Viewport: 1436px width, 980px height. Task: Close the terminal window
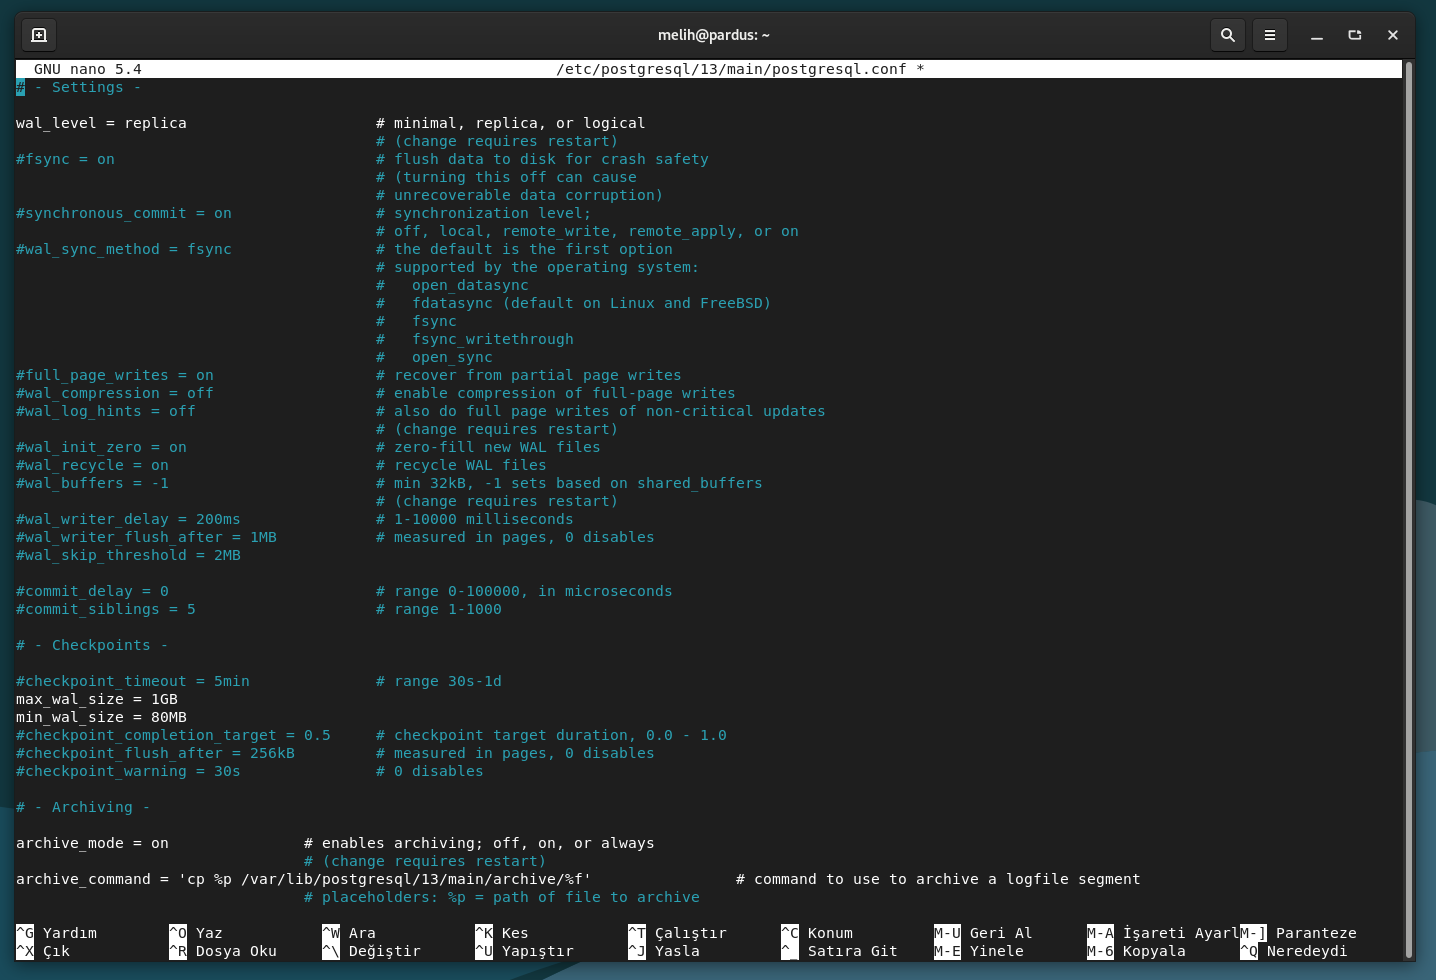click(x=1393, y=35)
